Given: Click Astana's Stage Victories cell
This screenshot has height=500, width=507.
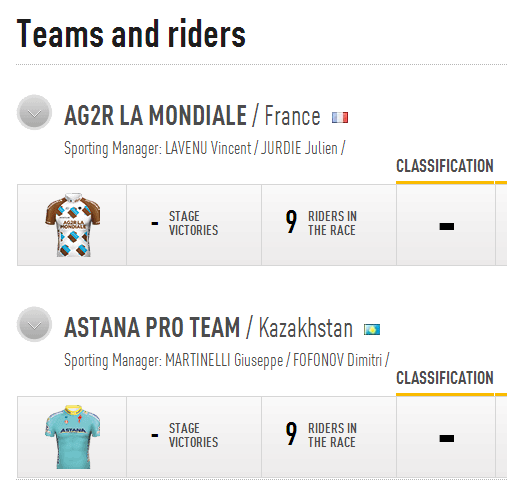Looking at the screenshot, I should point(194,437).
